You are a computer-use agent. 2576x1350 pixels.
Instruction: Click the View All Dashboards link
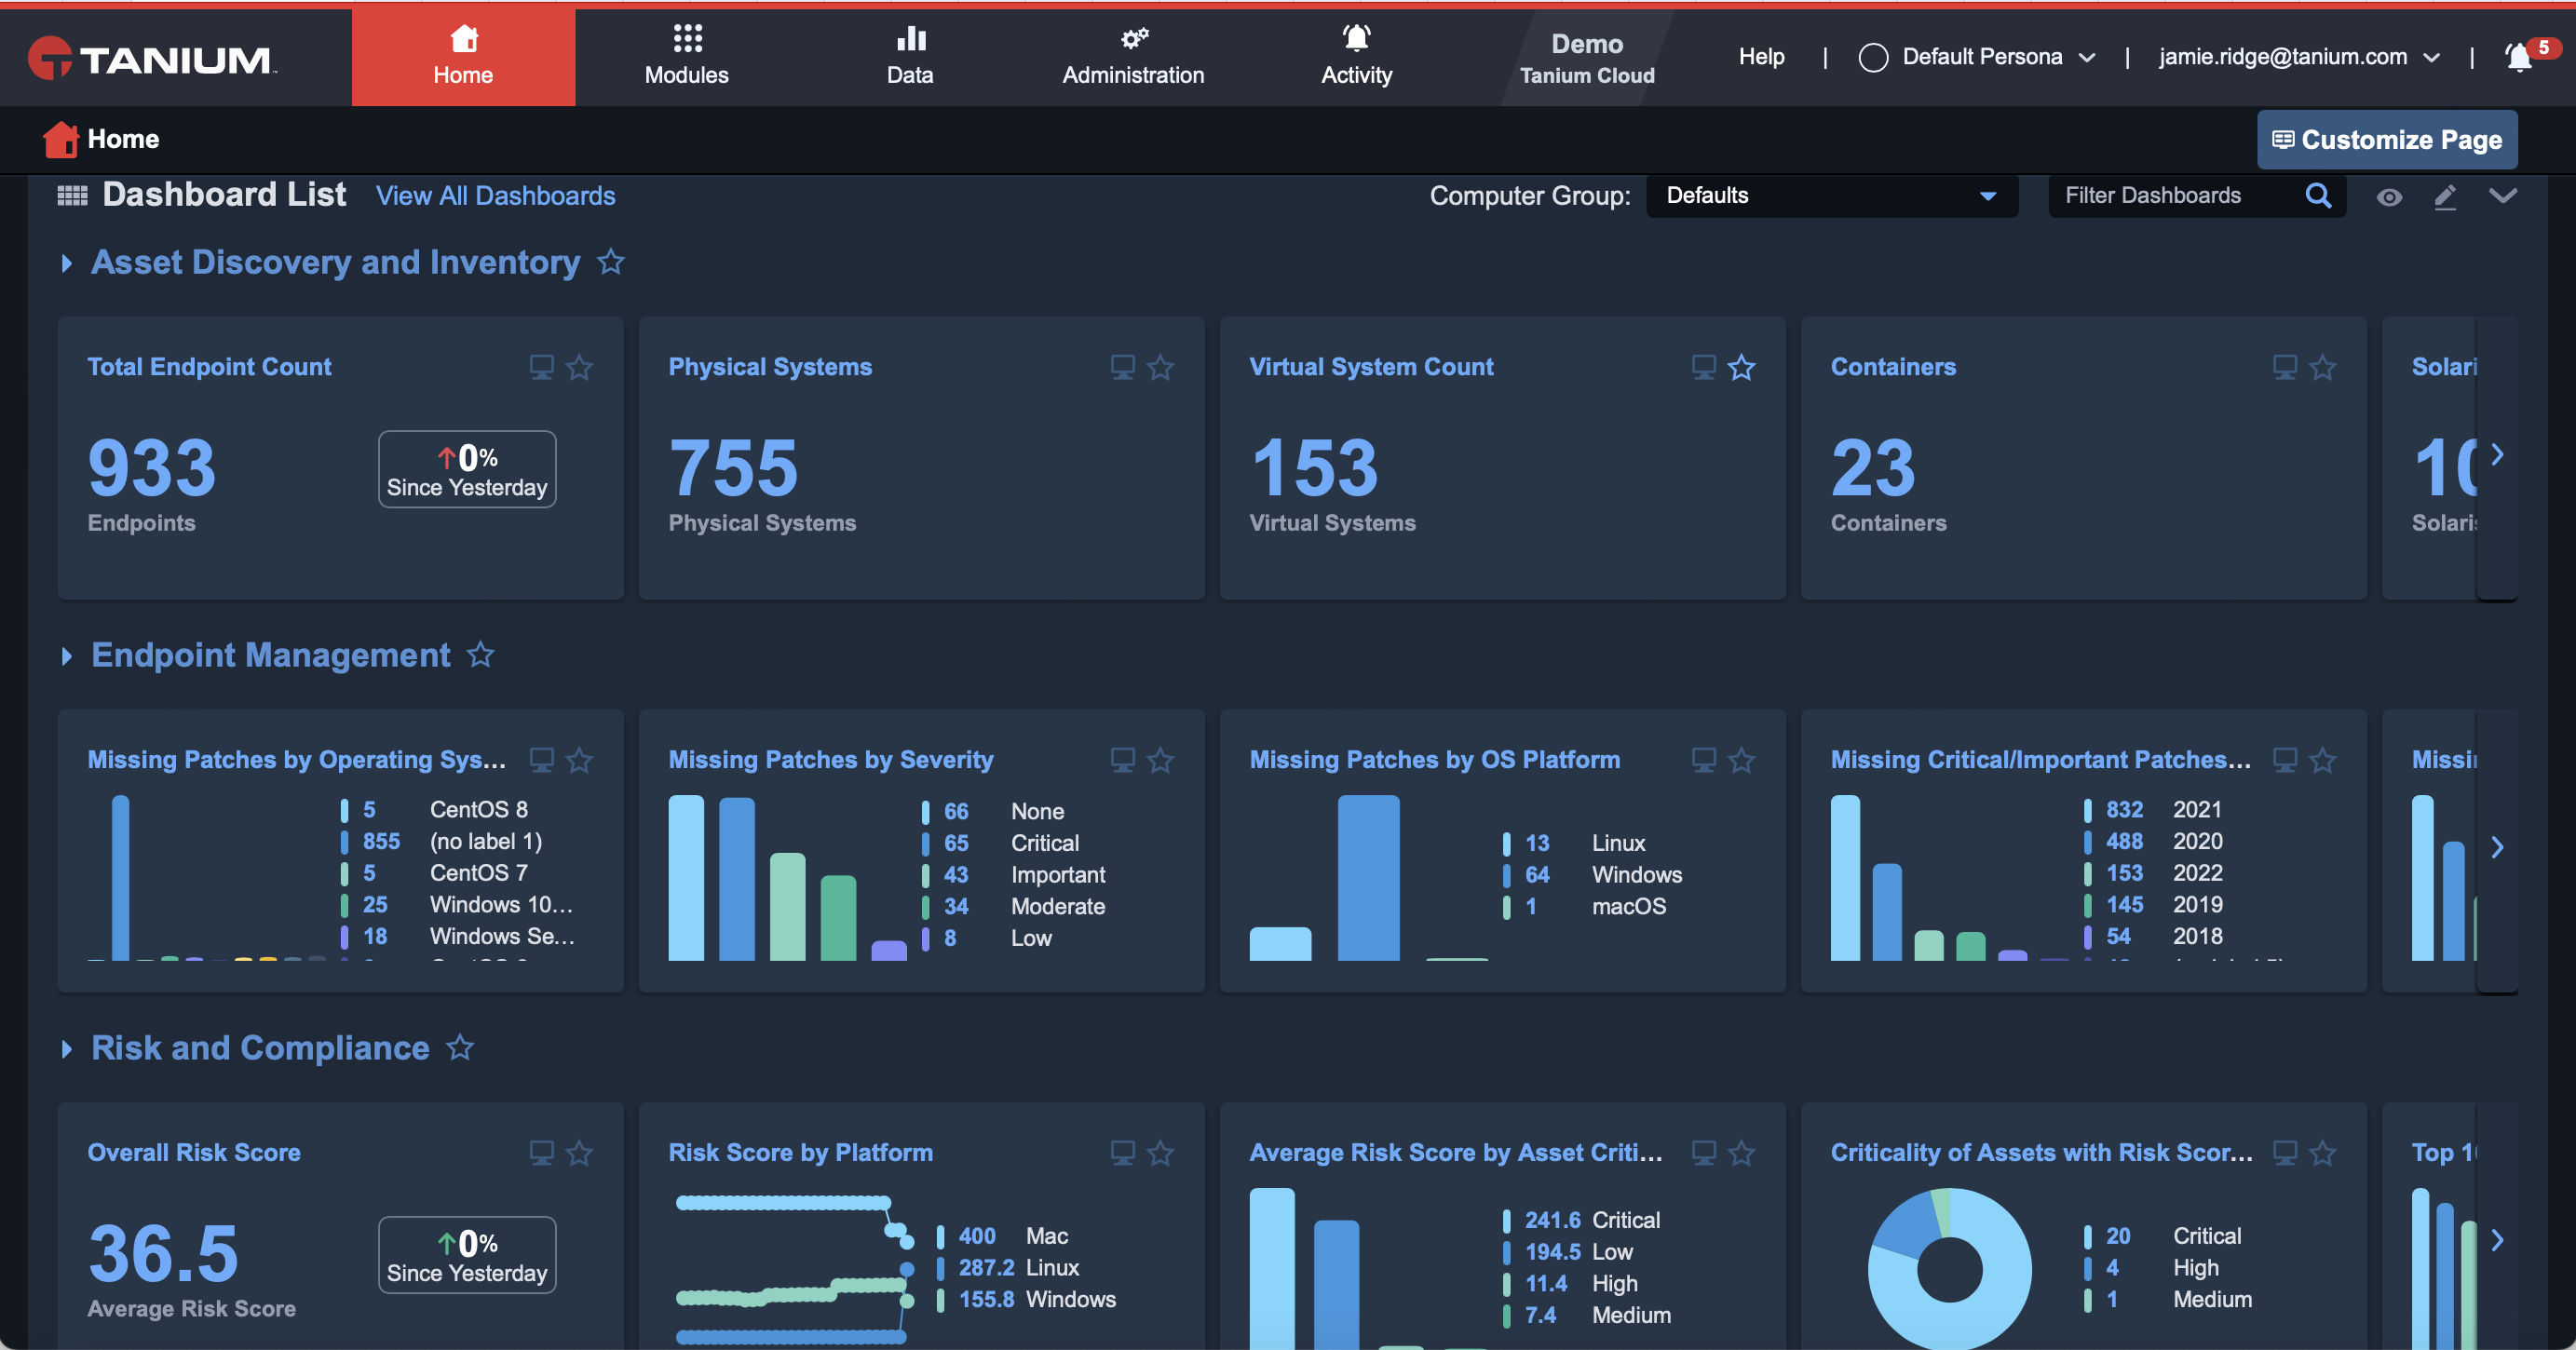(x=495, y=193)
